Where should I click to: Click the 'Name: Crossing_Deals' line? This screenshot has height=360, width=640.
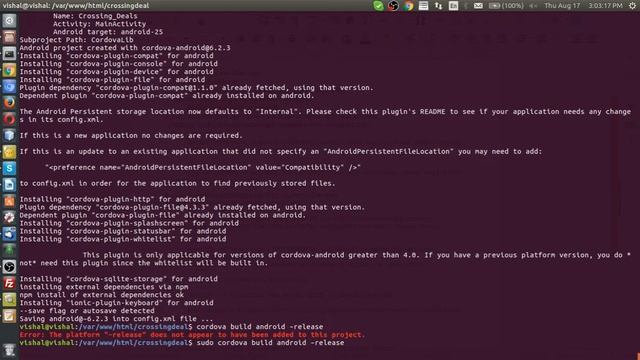pos(95,16)
